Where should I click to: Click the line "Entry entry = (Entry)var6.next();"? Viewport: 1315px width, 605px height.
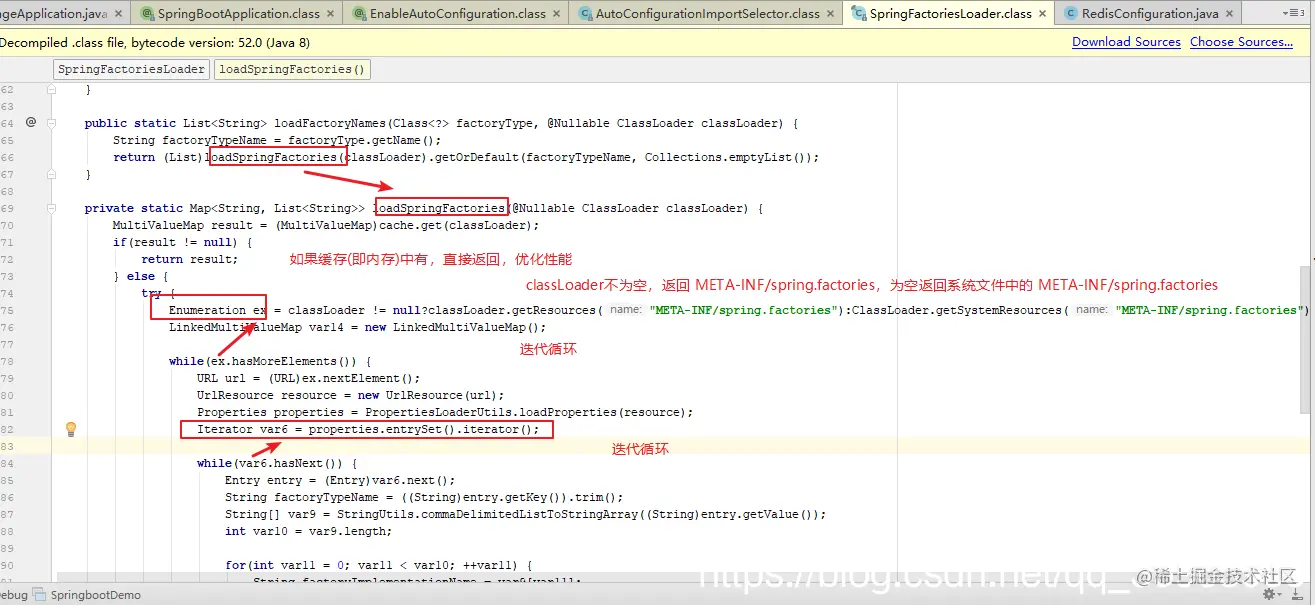[x=340, y=480]
